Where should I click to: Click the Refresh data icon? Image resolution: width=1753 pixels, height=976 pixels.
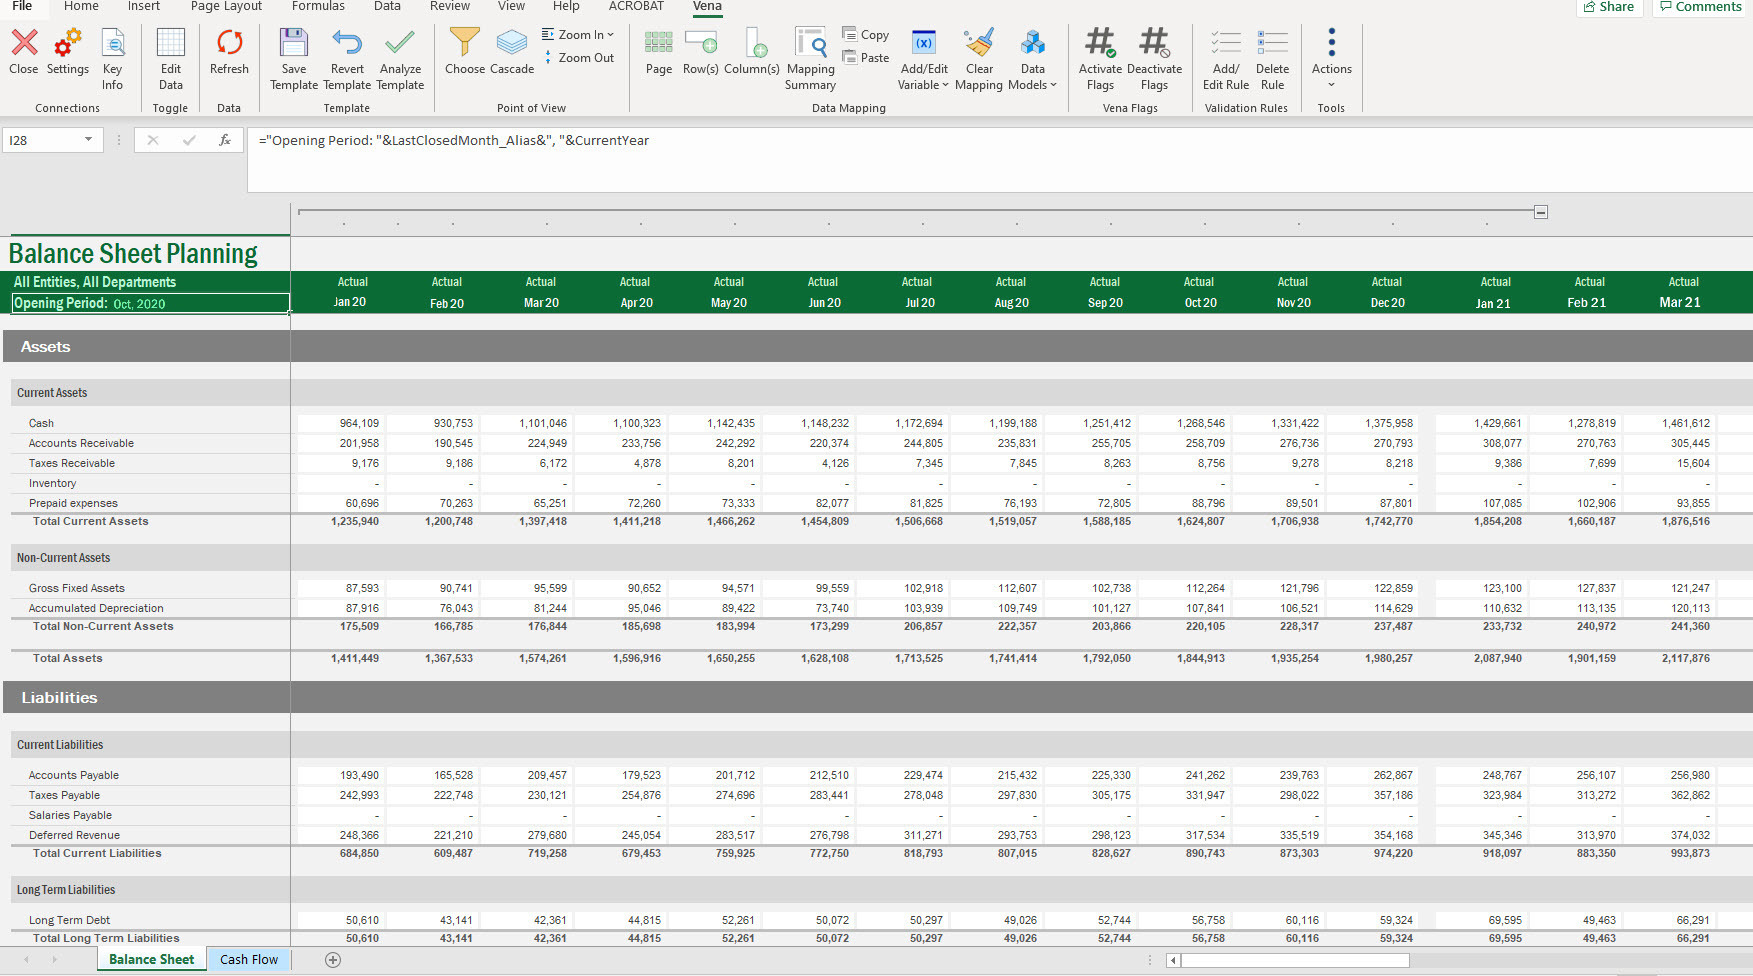[x=229, y=44]
